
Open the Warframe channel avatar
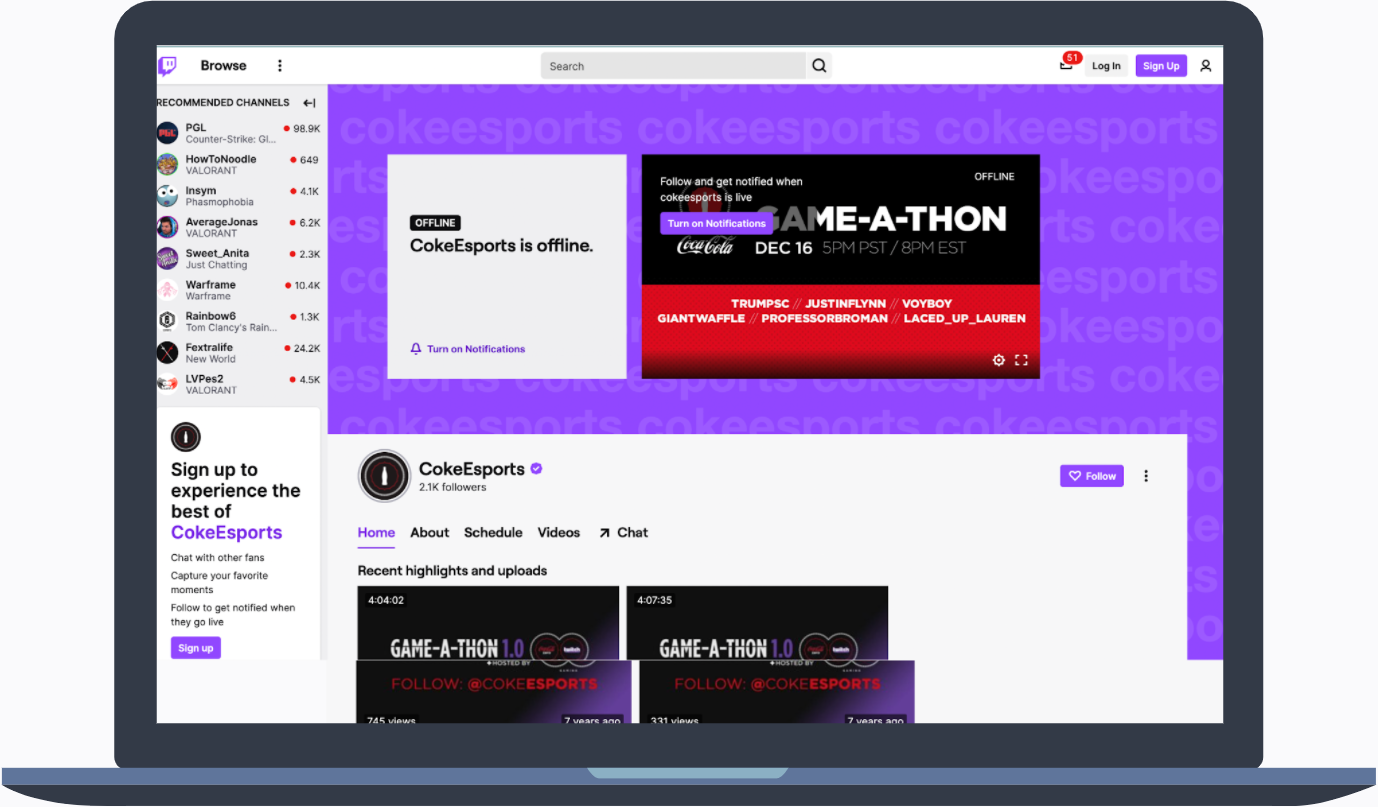pos(167,290)
